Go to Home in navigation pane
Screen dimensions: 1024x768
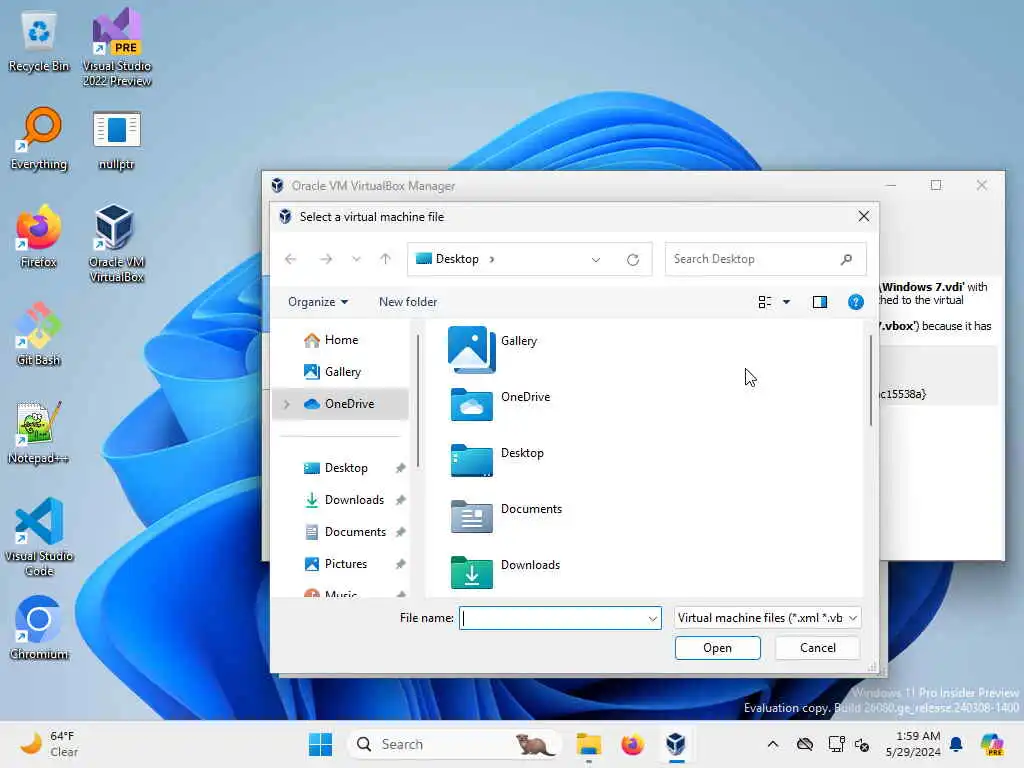point(330,340)
